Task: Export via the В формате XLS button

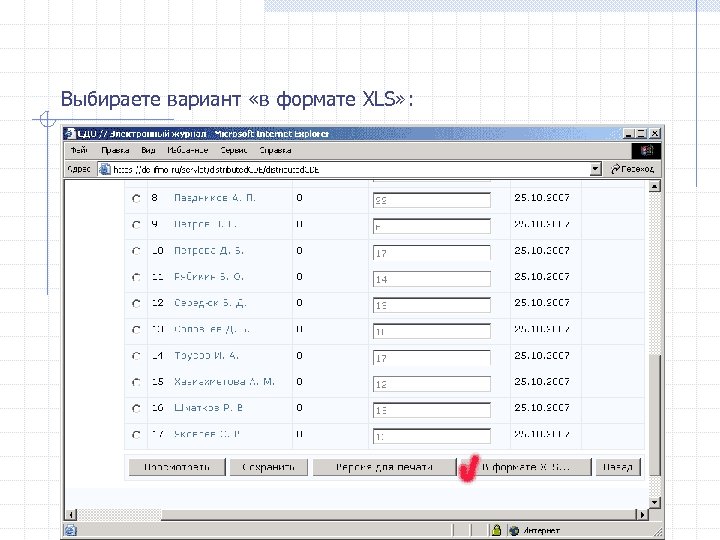Action: click(x=526, y=467)
